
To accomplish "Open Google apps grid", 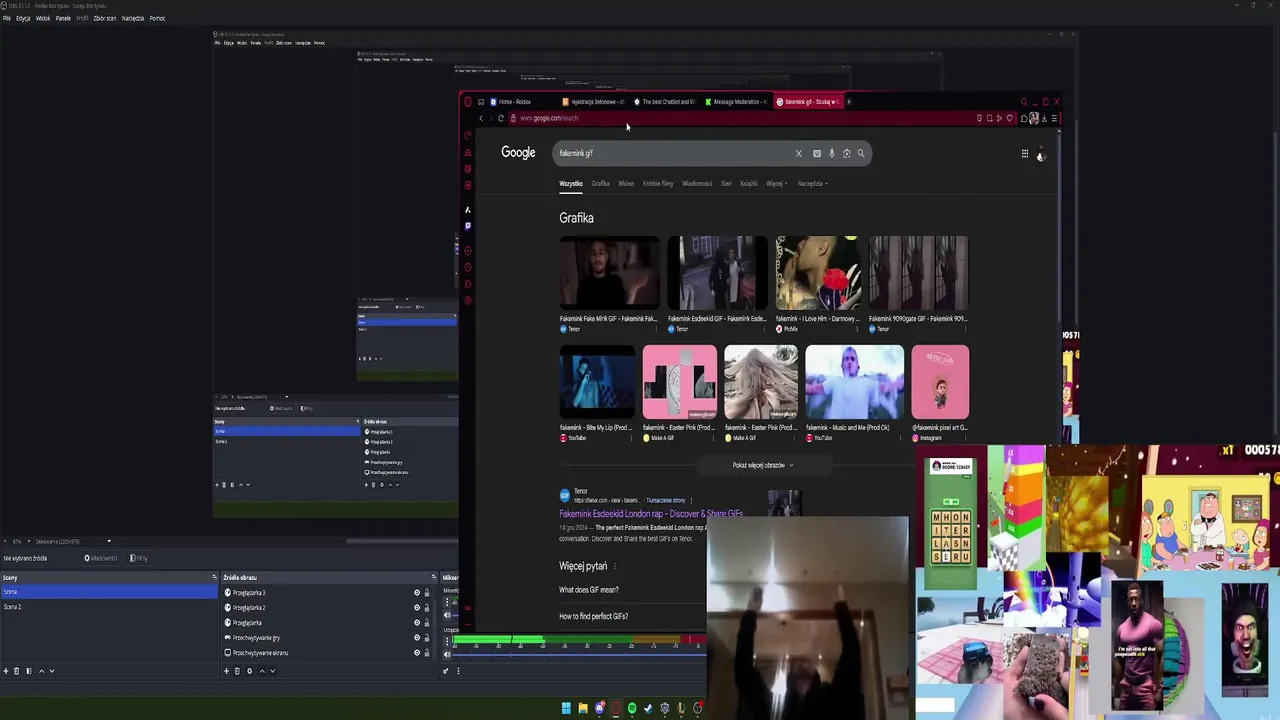I will pos(1025,153).
